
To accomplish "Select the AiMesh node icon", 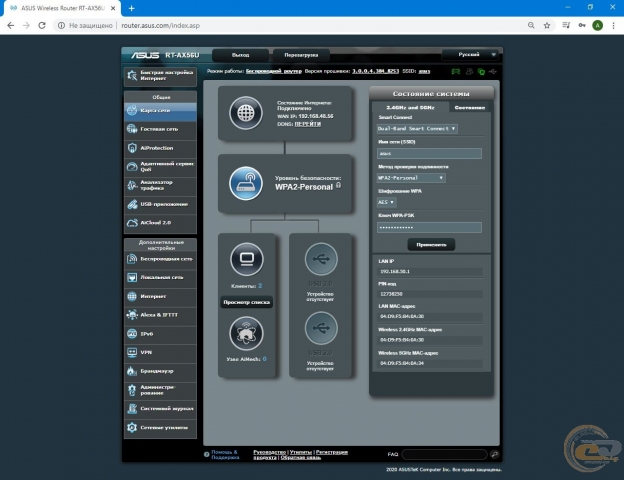I will [x=246, y=333].
